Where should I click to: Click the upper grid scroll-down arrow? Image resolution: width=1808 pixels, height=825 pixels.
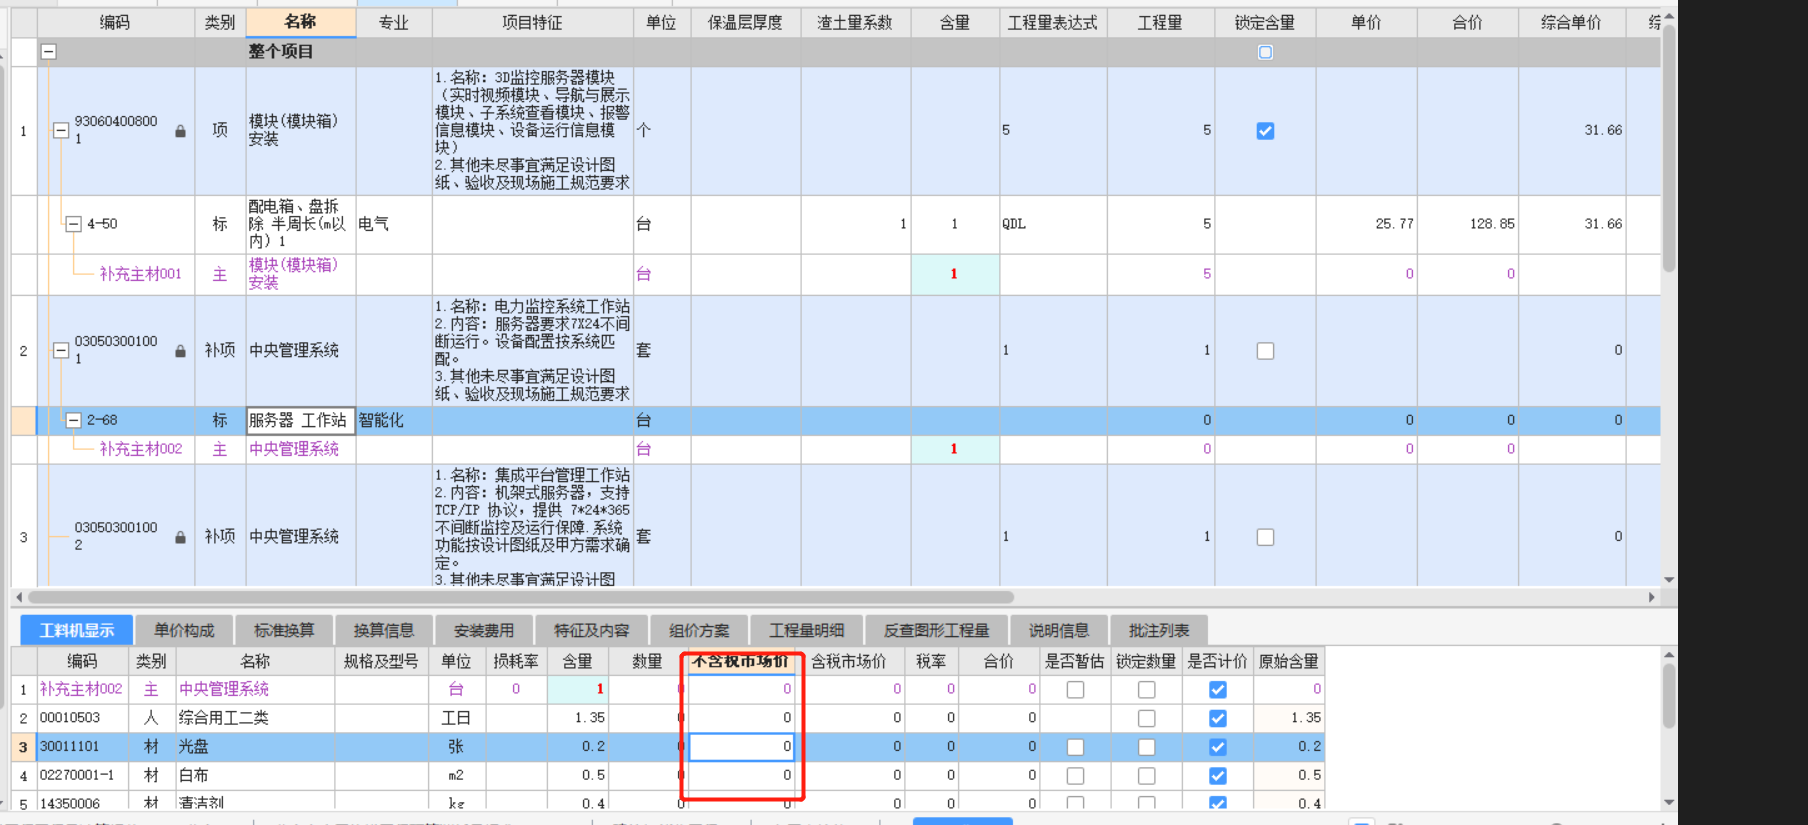(x=1669, y=580)
